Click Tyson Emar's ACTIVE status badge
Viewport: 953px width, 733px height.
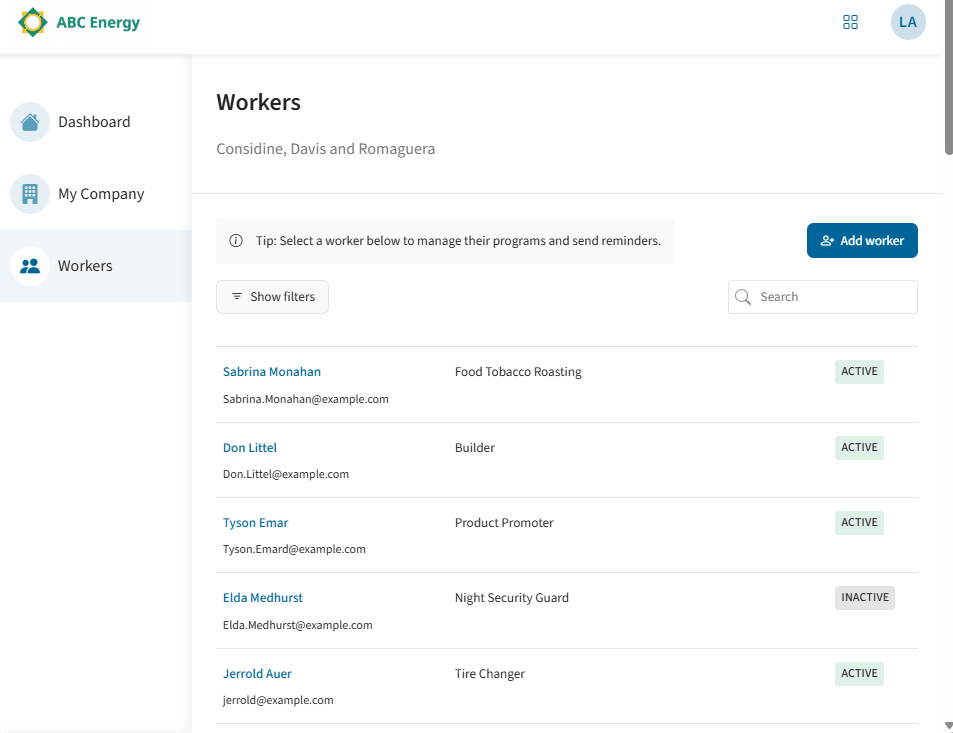pyautogui.click(x=859, y=523)
